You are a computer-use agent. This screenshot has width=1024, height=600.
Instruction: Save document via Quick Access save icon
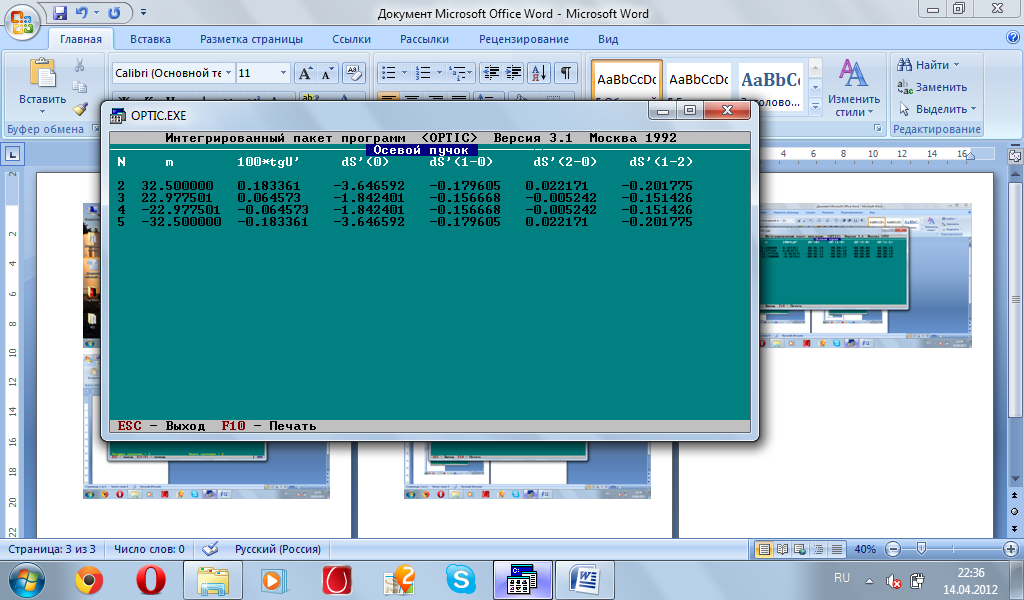(60, 12)
